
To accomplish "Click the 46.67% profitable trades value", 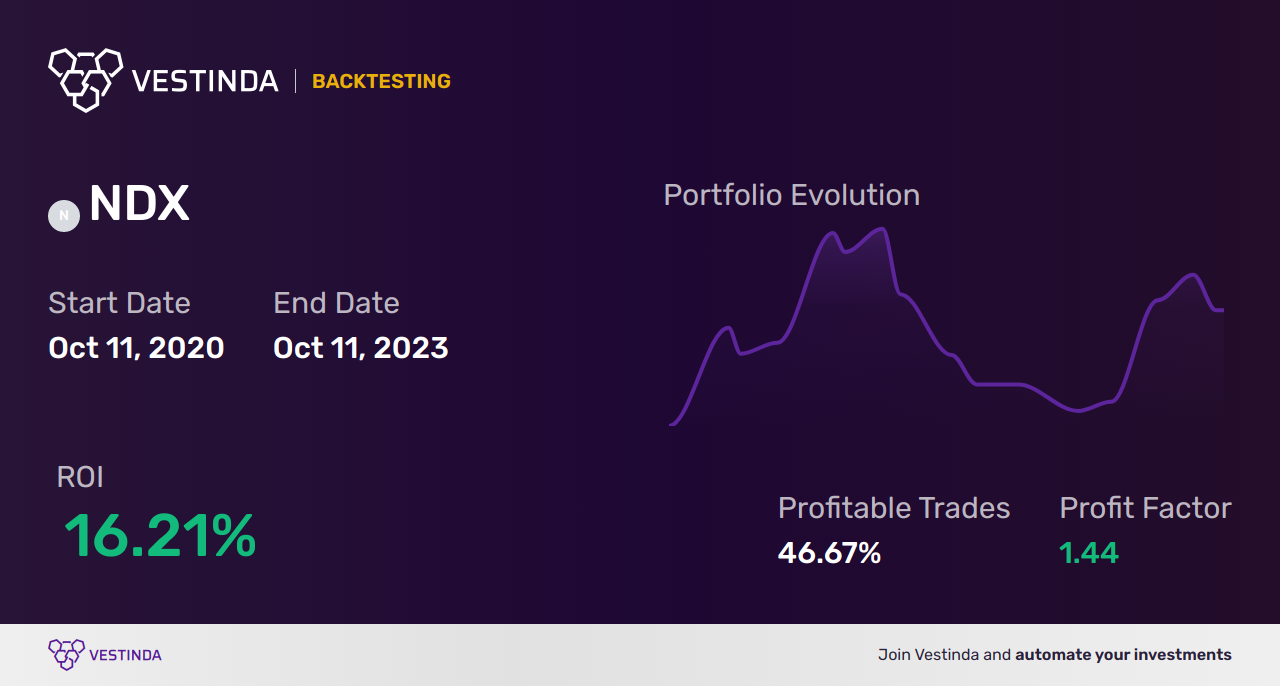I will [829, 553].
